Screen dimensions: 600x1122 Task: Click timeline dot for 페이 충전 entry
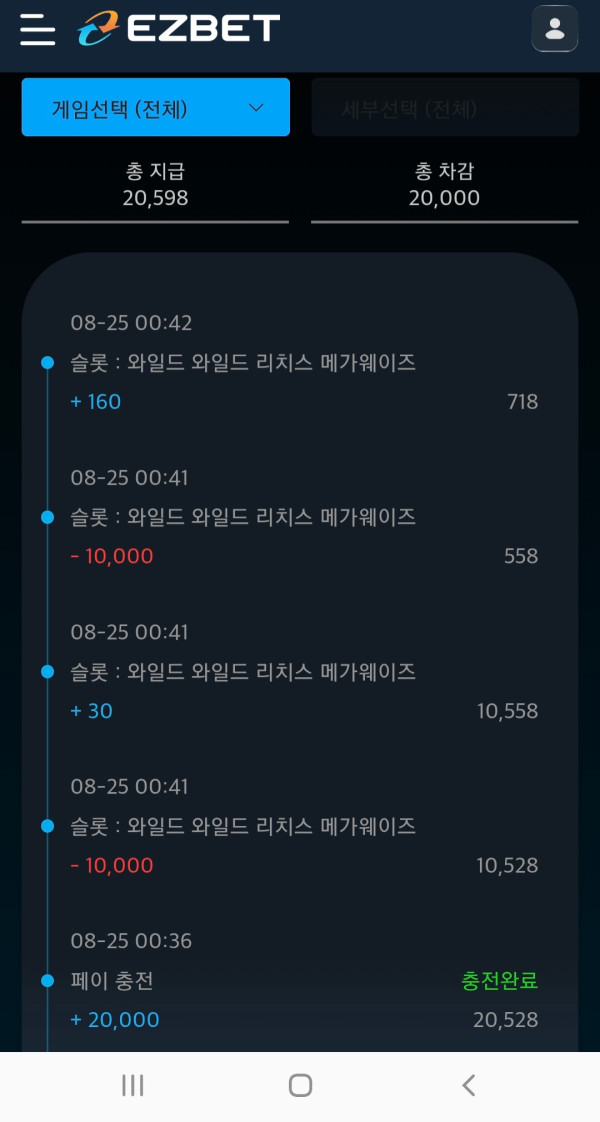(x=47, y=981)
